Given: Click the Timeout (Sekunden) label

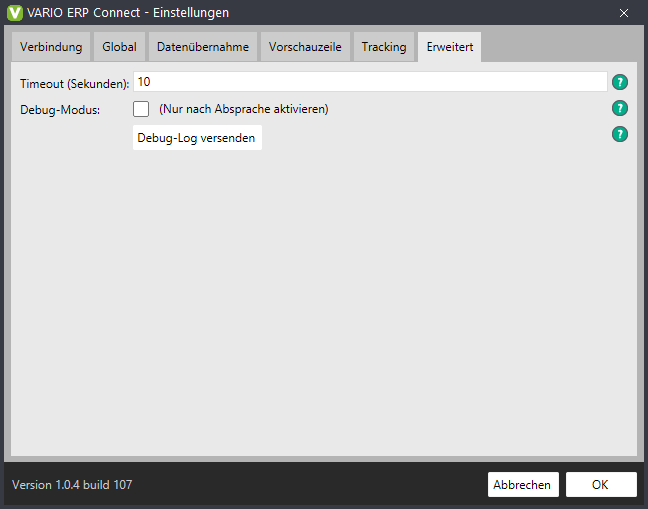Looking at the screenshot, I should click(x=75, y=84).
